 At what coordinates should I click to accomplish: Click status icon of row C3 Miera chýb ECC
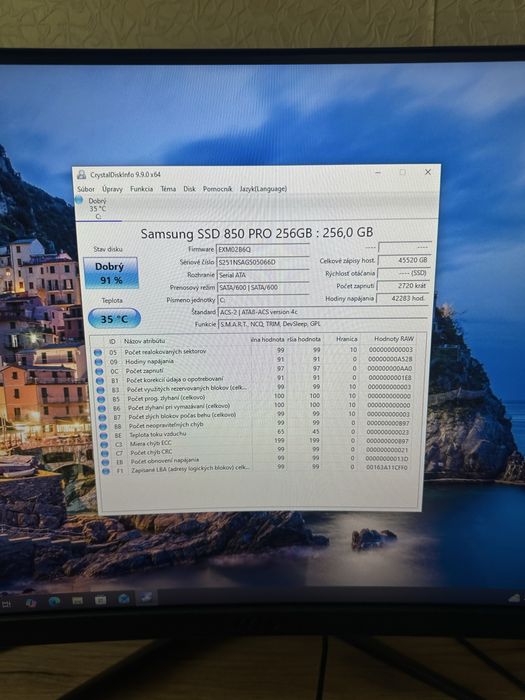104,445
